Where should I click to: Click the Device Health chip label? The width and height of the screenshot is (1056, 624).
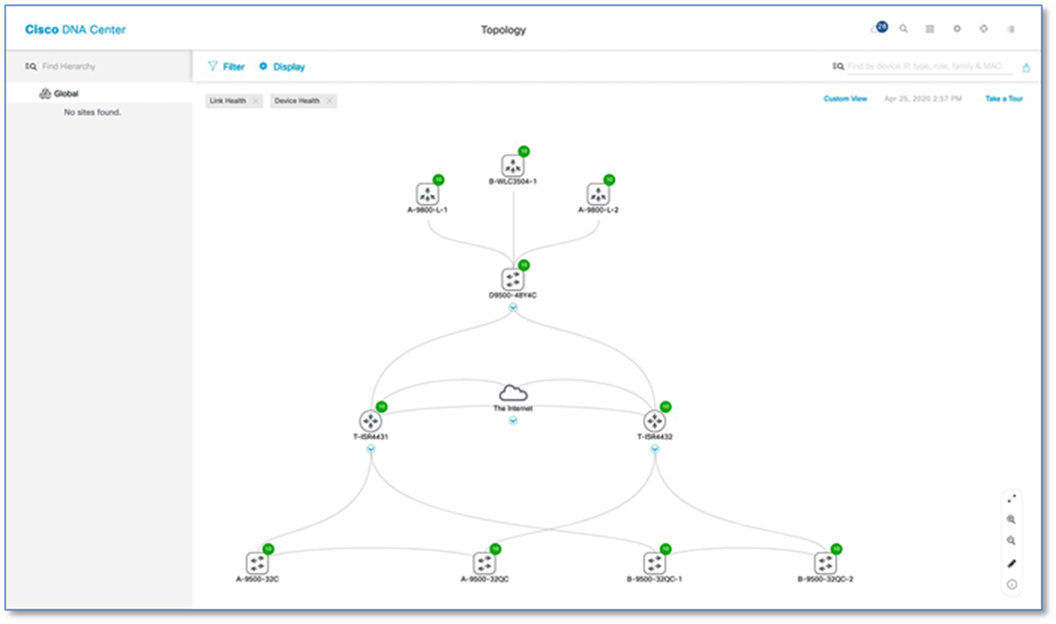[x=297, y=101]
